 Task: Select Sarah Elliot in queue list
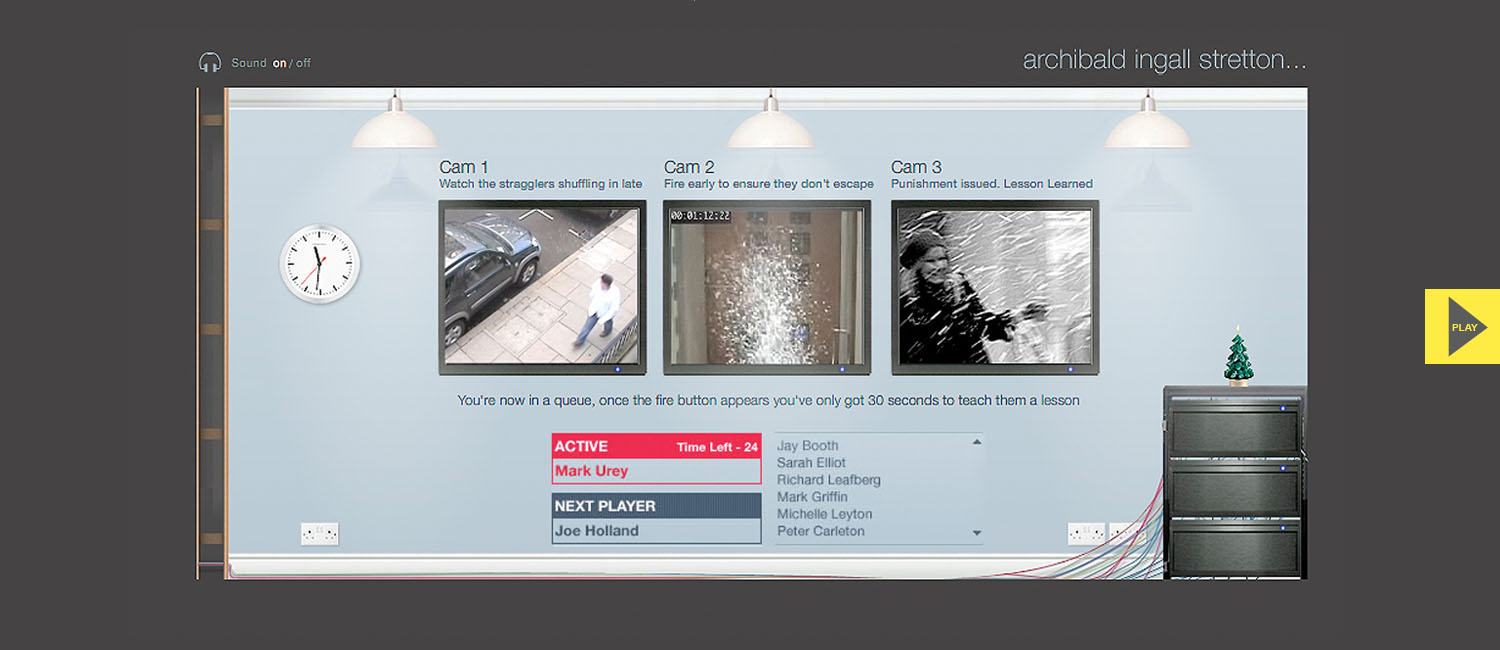tap(811, 463)
